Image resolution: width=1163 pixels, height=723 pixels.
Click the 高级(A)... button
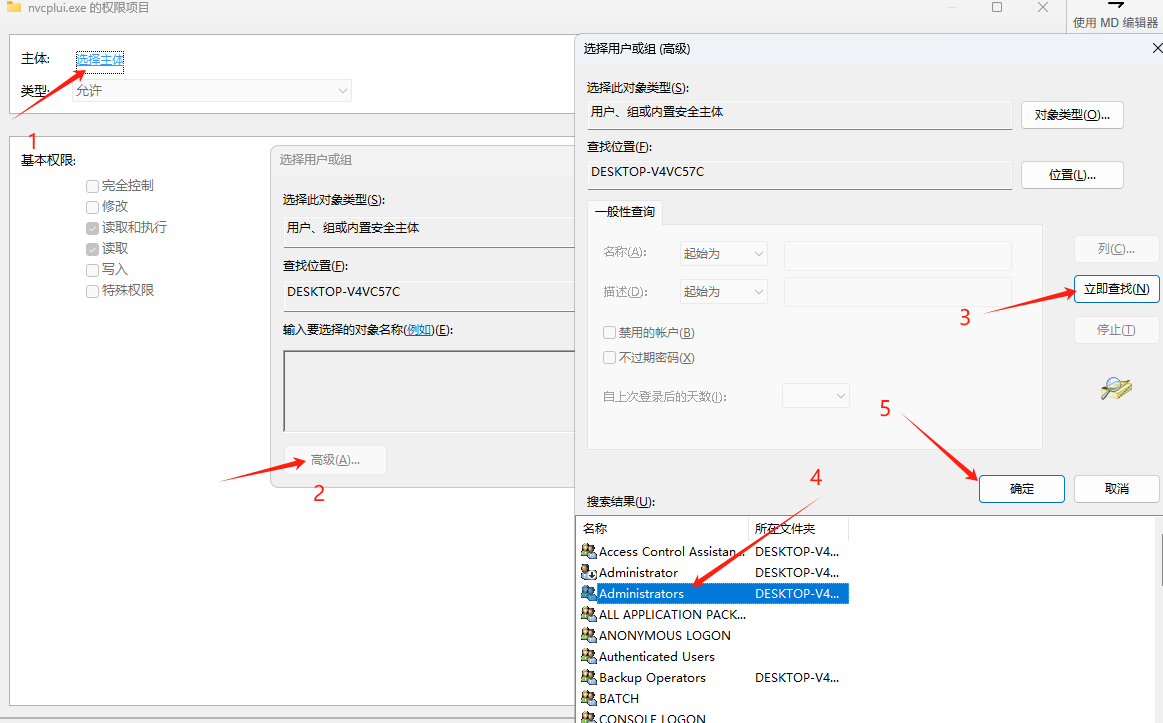[x=335, y=460]
